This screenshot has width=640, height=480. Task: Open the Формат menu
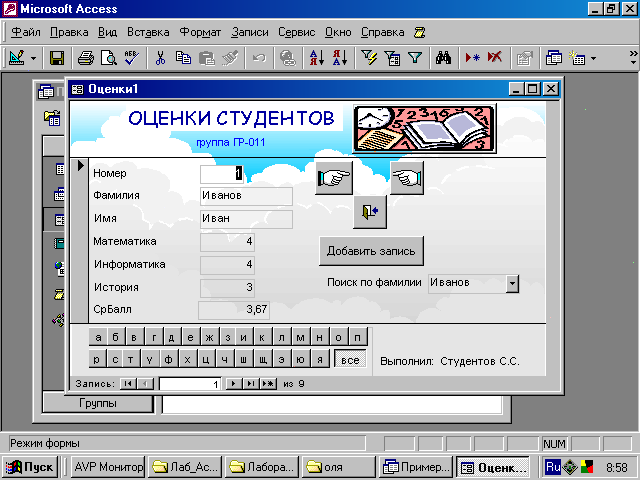(x=200, y=32)
